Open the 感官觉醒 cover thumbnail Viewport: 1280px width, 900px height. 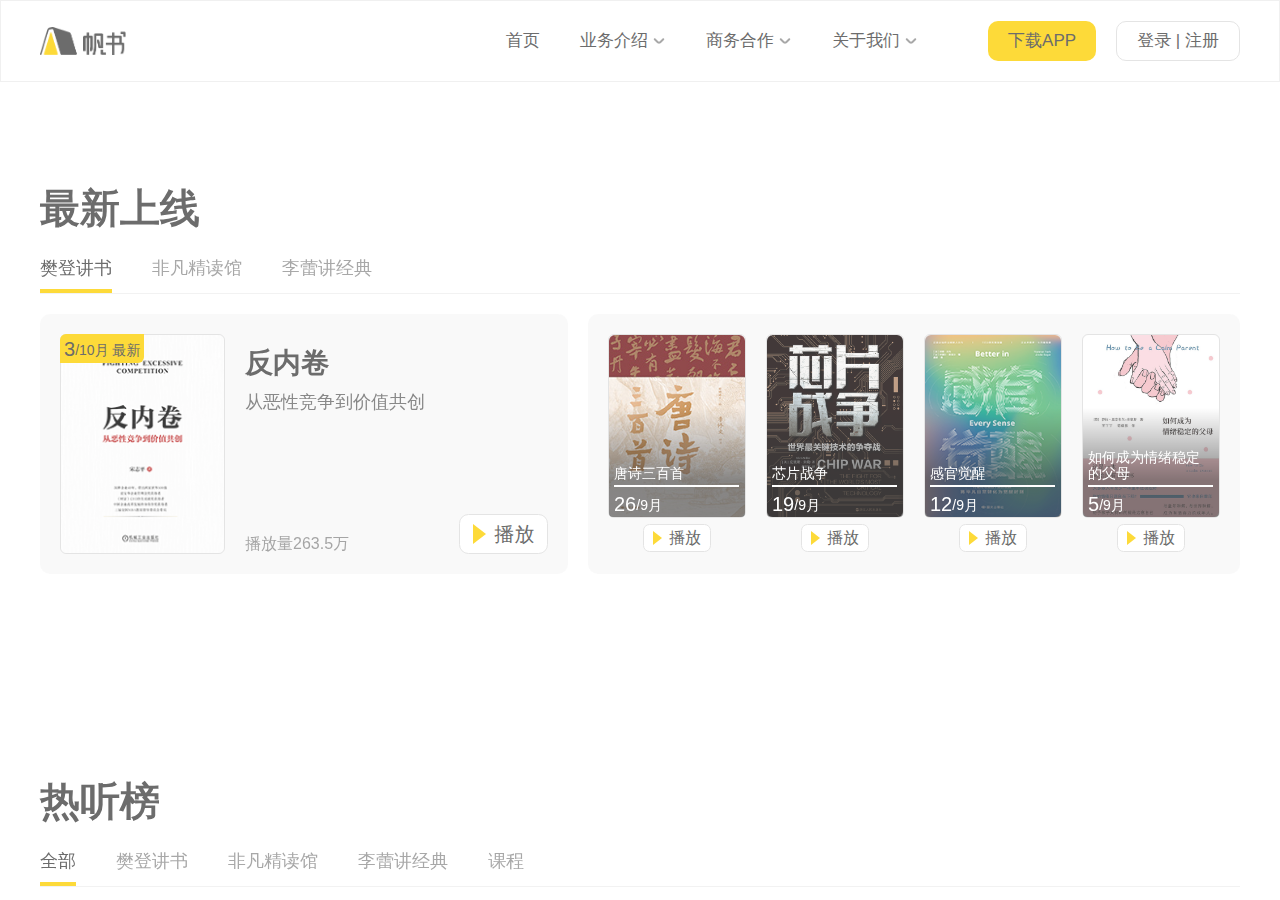(993, 426)
